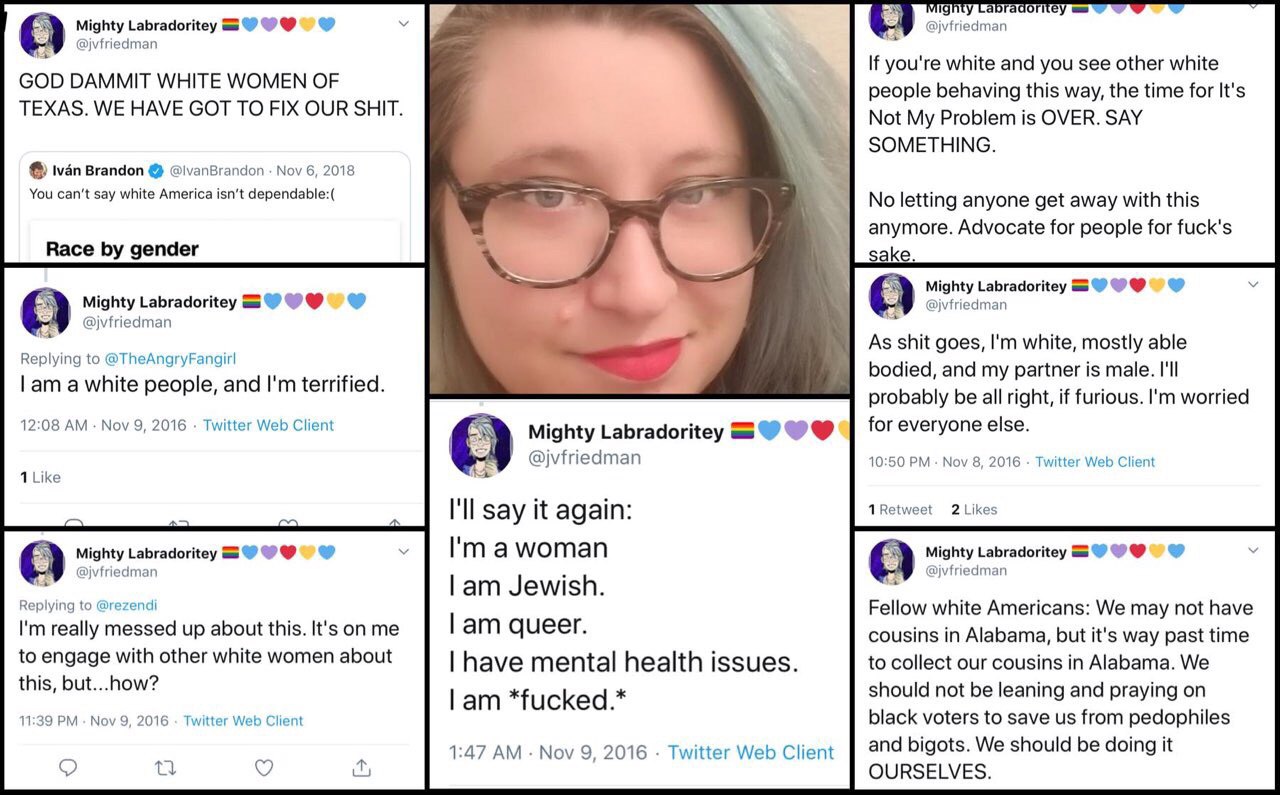View the 2 Likes on the 10:50 PM tweet
This screenshot has height=795, width=1280.
coord(974,509)
